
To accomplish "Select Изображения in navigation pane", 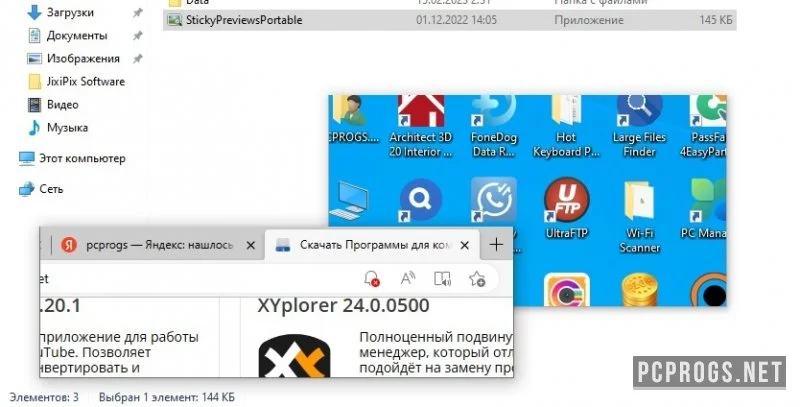I will [x=83, y=59].
